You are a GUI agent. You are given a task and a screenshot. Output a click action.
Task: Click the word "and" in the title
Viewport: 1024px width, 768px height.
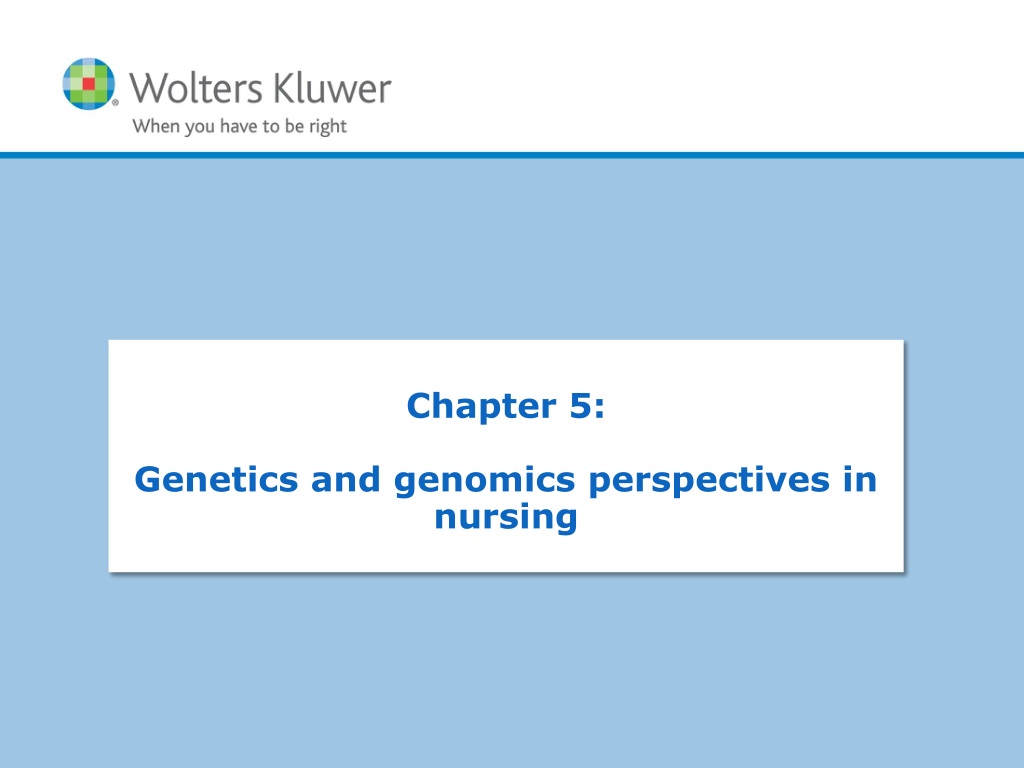pos(345,479)
